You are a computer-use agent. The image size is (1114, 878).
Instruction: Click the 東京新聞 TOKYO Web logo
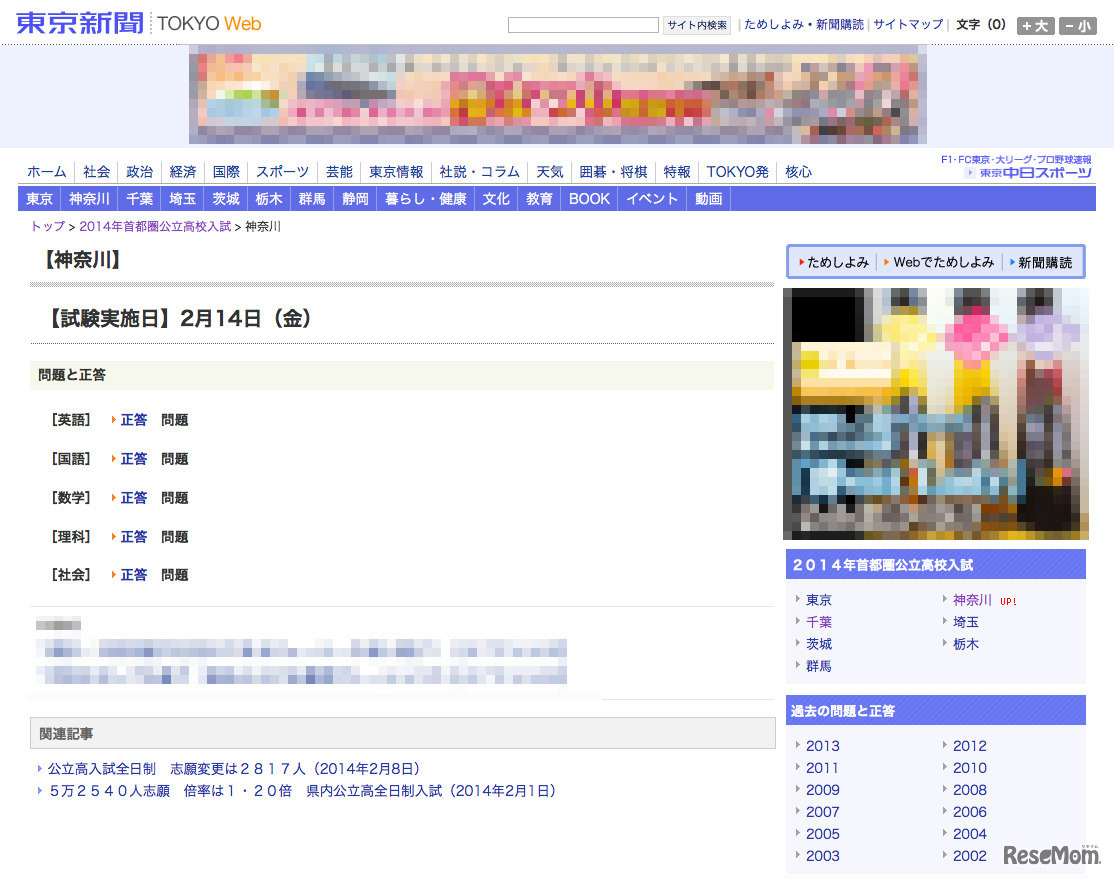click(139, 23)
